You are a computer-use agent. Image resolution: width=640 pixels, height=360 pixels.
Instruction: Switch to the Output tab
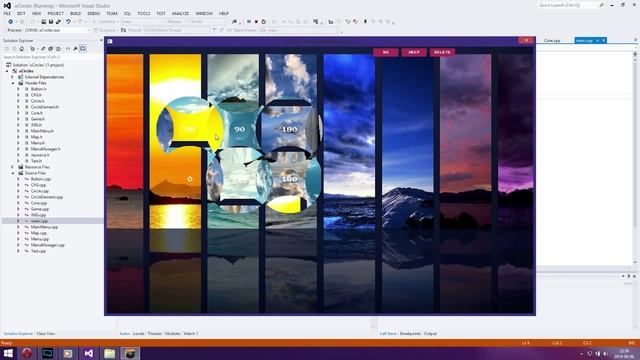(430, 334)
